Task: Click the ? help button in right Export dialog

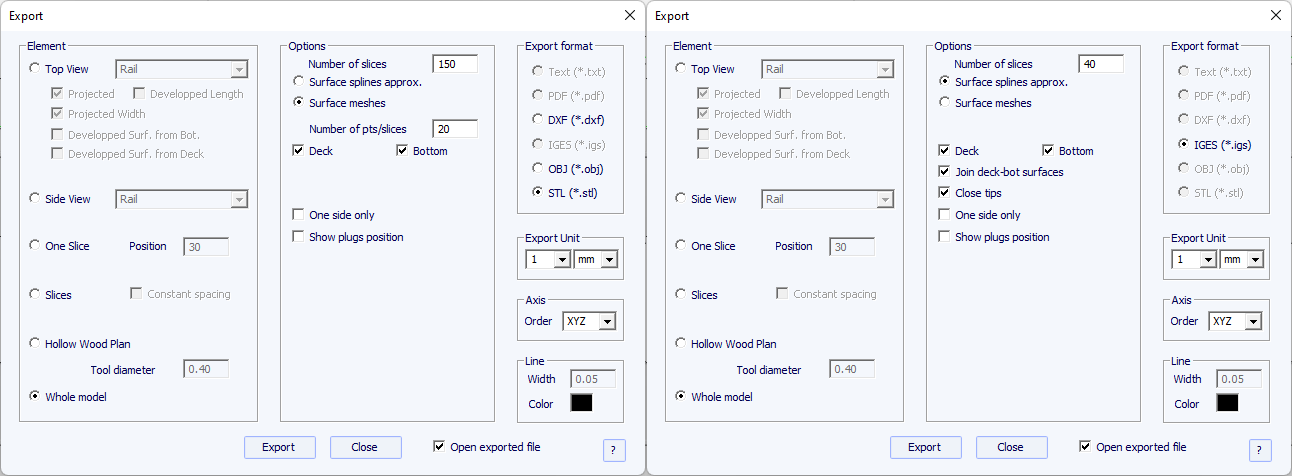Action: pos(1260,450)
